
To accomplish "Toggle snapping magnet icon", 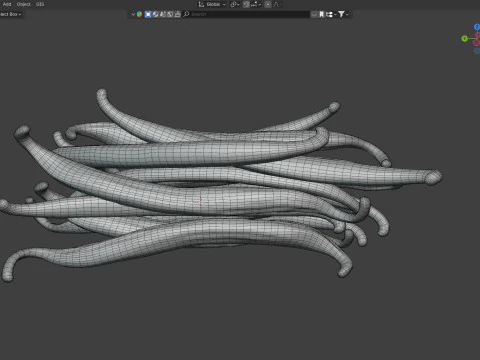I will (x=246, y=4).
